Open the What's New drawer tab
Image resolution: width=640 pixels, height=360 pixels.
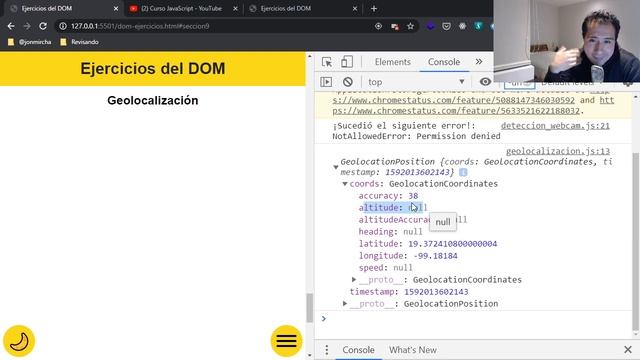click(413, 350)
